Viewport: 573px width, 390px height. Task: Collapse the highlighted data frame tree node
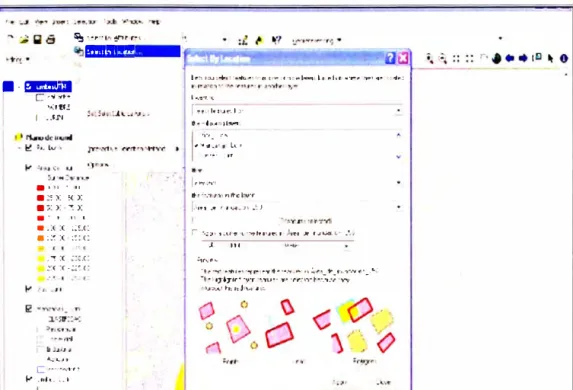pos(19,87)
